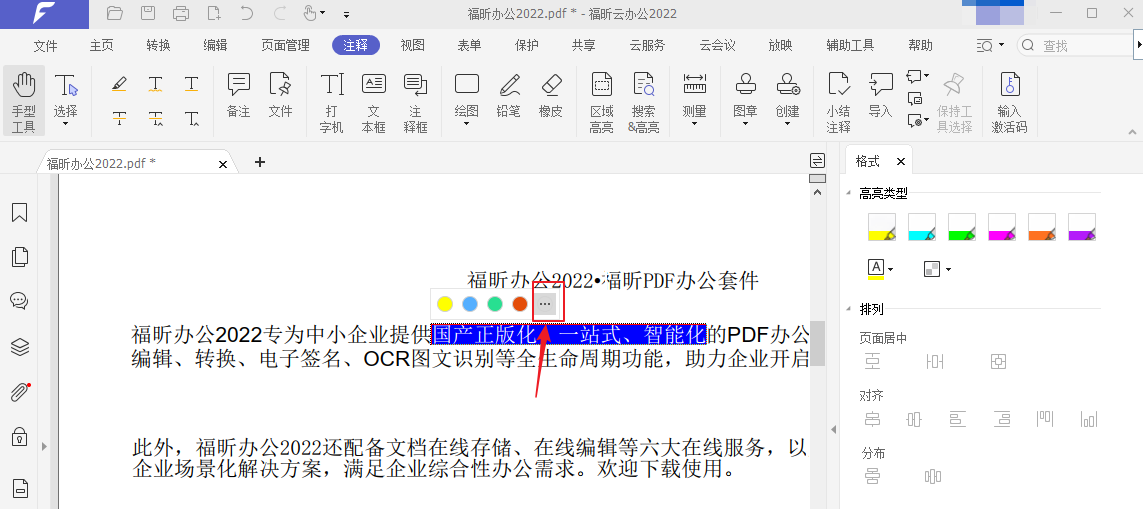Open the Quick Access toolbar customize arrow
Screen dimensions: 1143x509
(346, 14)
